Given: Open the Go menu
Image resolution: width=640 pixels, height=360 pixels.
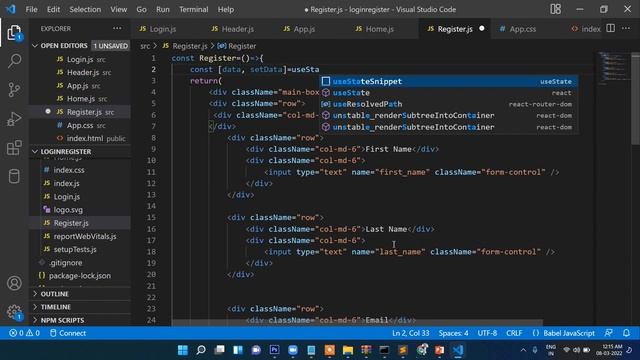Looking at the screenshot, I should (x=141, y=9).
